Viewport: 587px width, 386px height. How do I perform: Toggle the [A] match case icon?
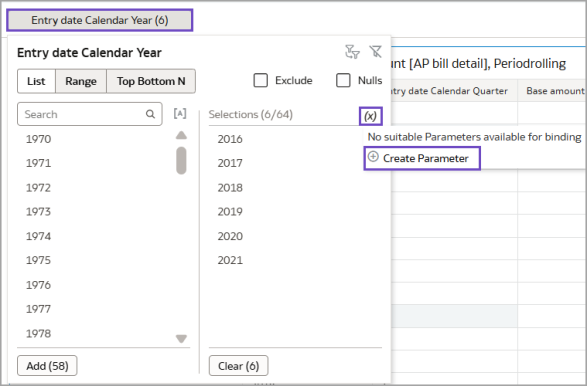click(180, 113)
